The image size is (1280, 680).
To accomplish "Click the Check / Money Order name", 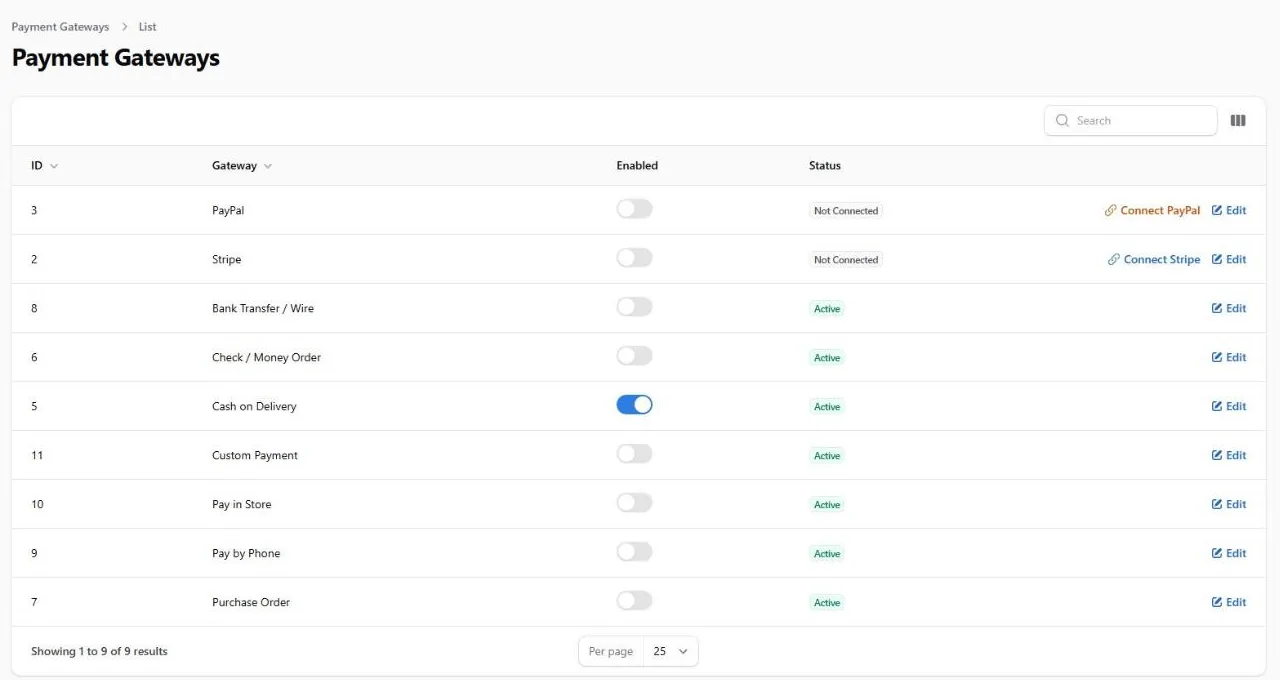I will 266,358.
